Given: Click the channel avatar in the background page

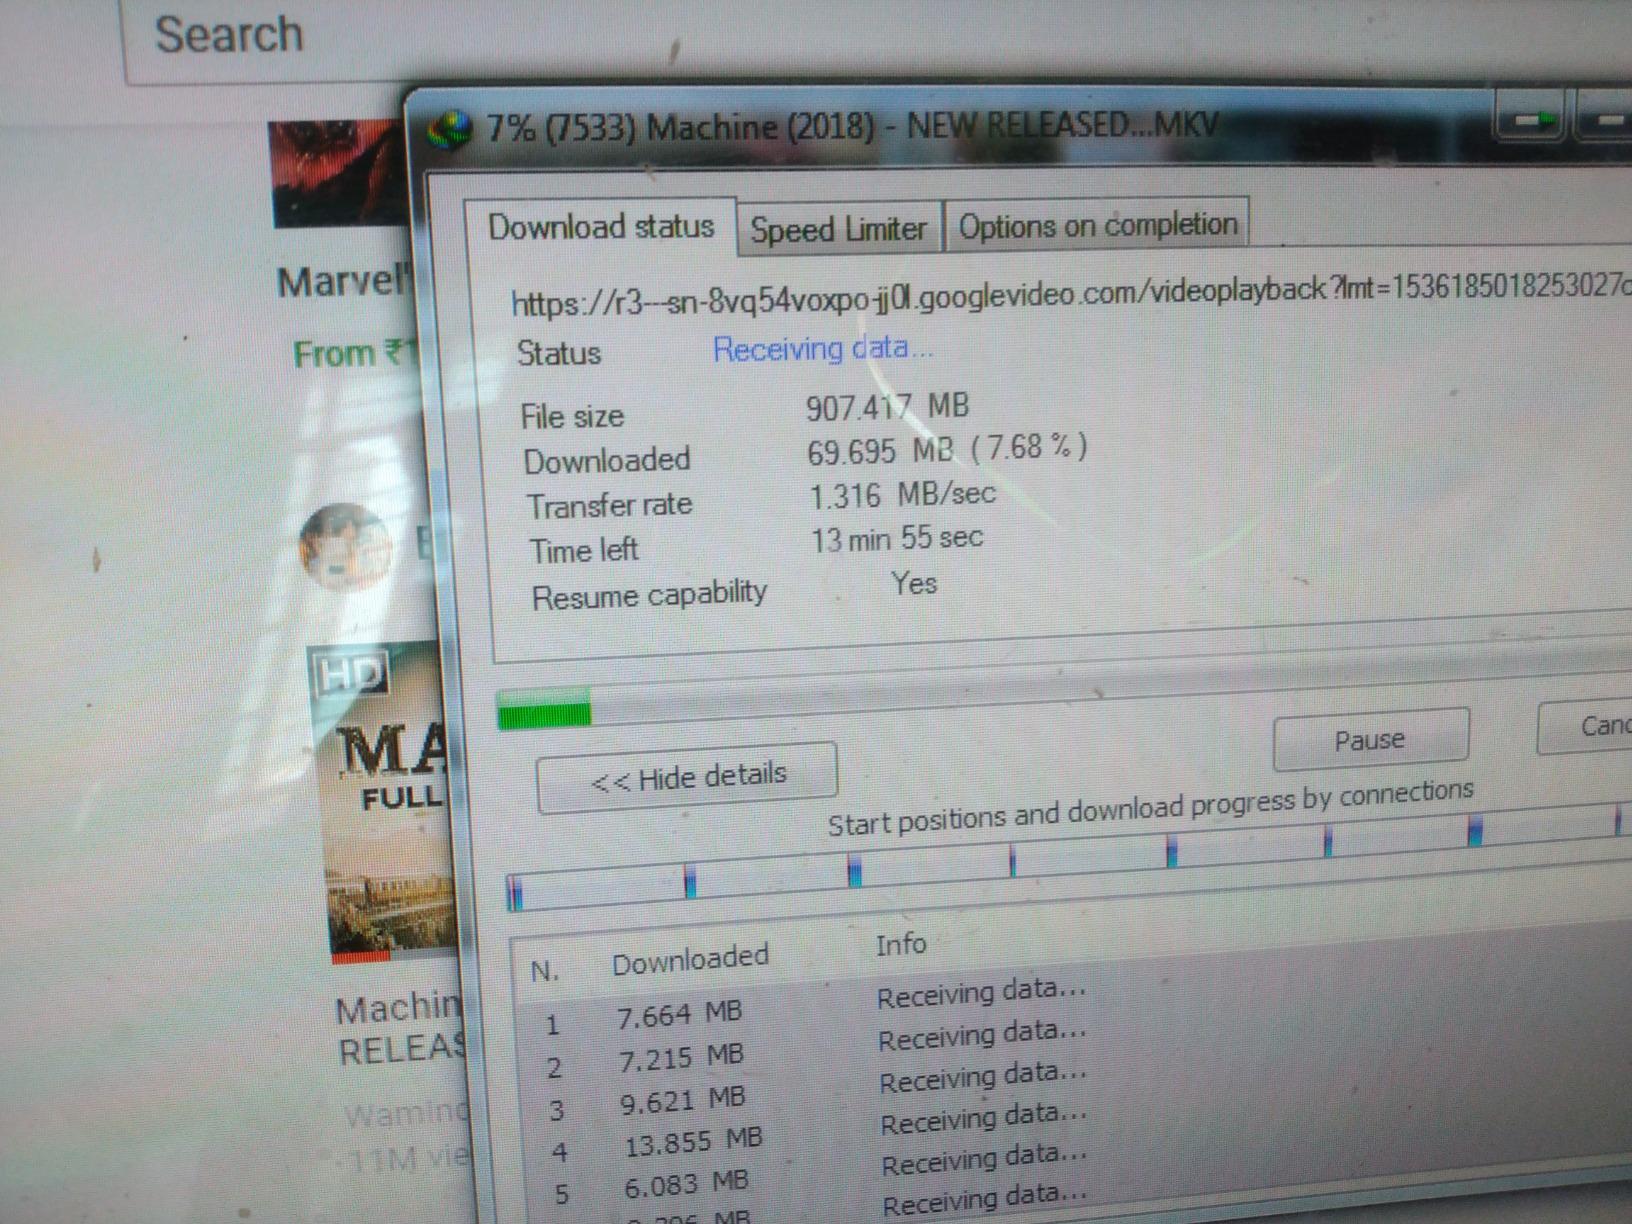Looking at the screenshot, I should (344, 546).
